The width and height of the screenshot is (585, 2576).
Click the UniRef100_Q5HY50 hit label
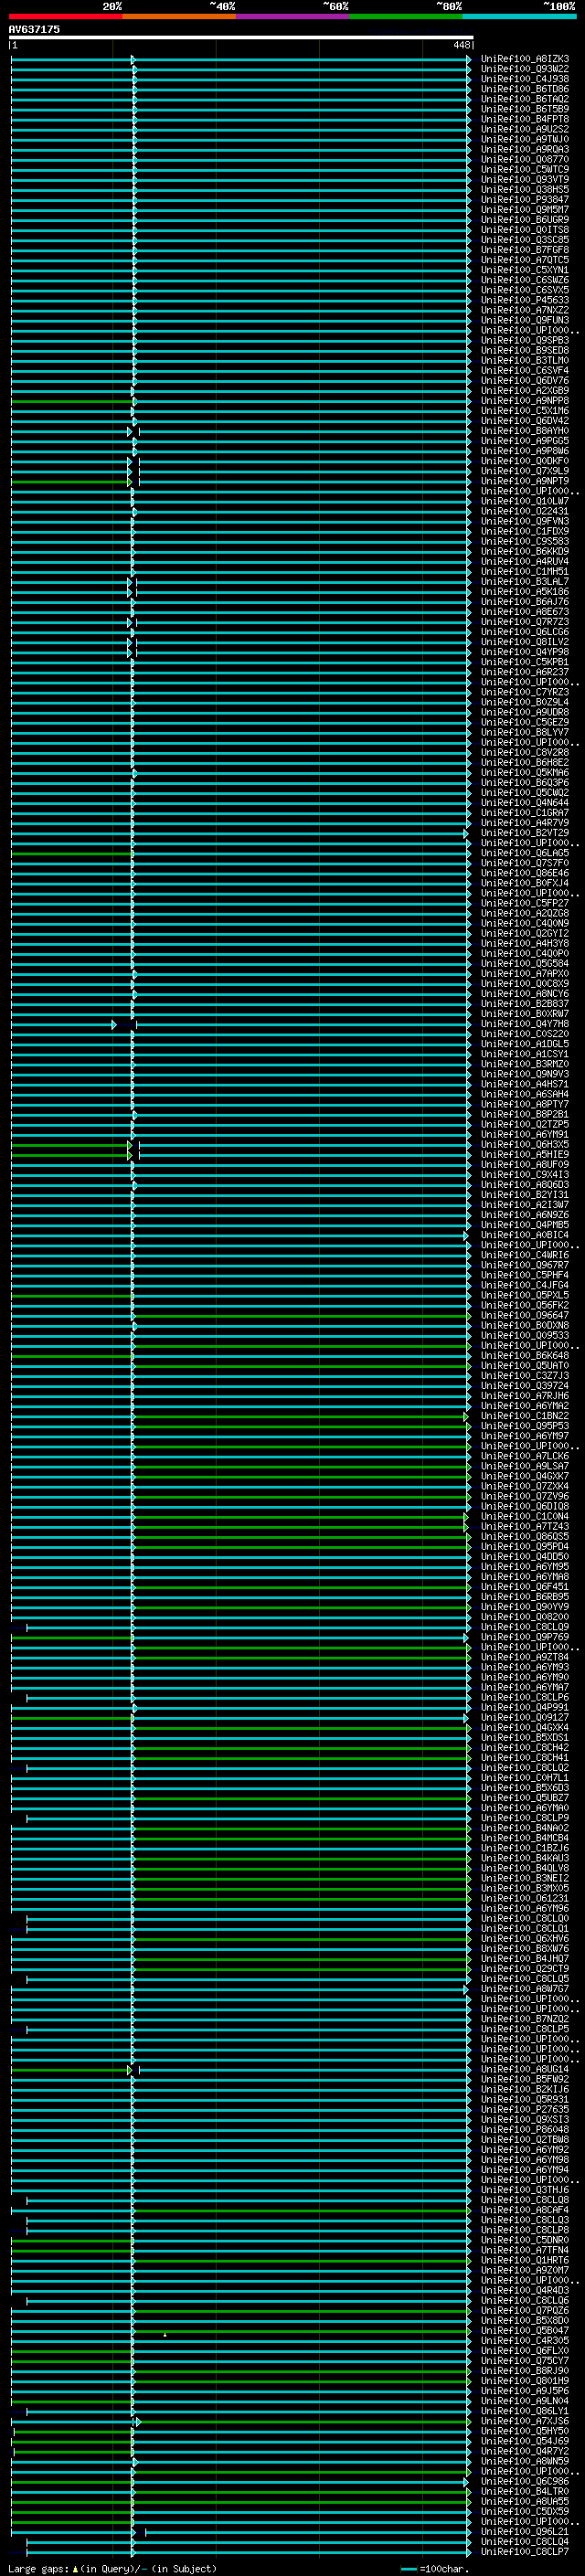525,2431
